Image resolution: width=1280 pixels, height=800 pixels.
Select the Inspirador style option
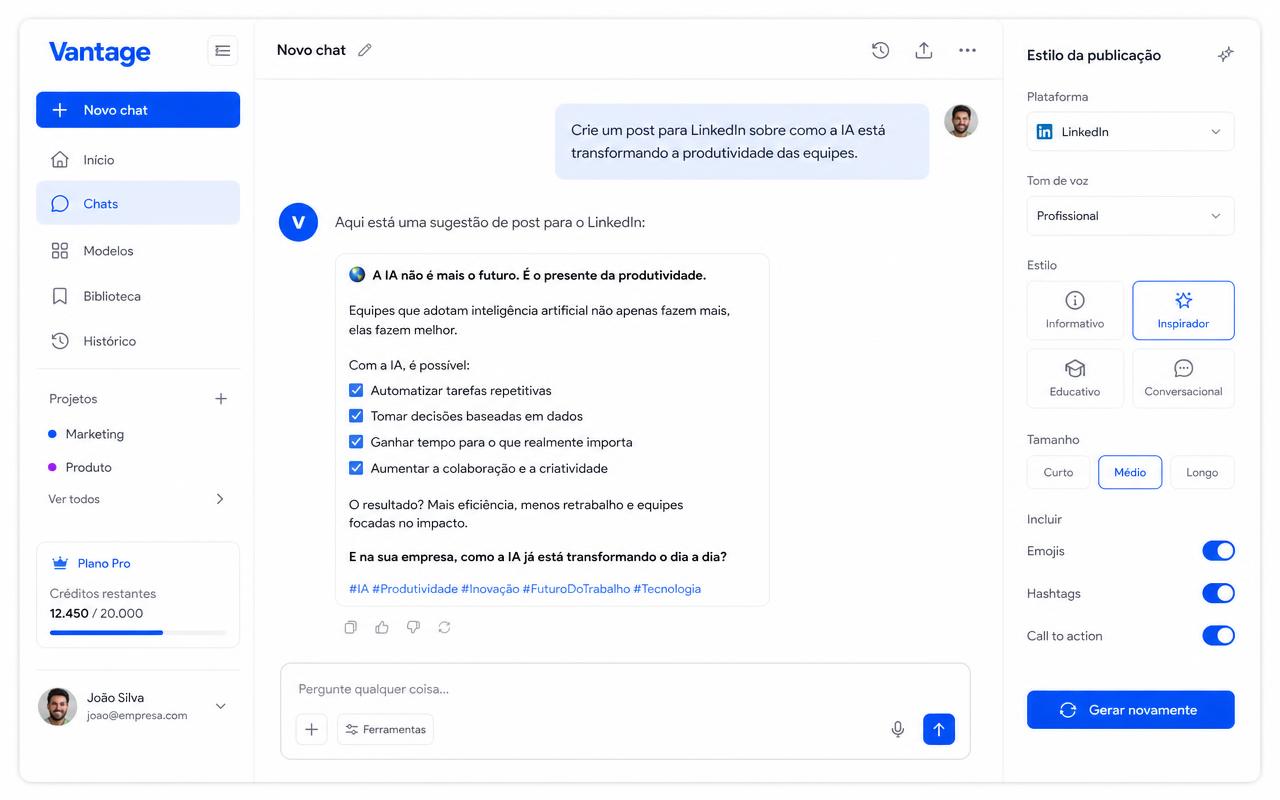click(x=1183, y=310)
